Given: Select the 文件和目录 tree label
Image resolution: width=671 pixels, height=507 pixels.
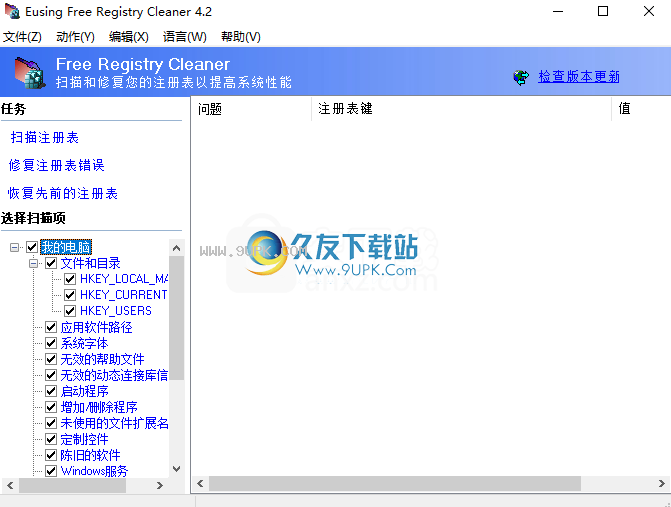Looking at the screenshot, I should [x=90, y=263].
